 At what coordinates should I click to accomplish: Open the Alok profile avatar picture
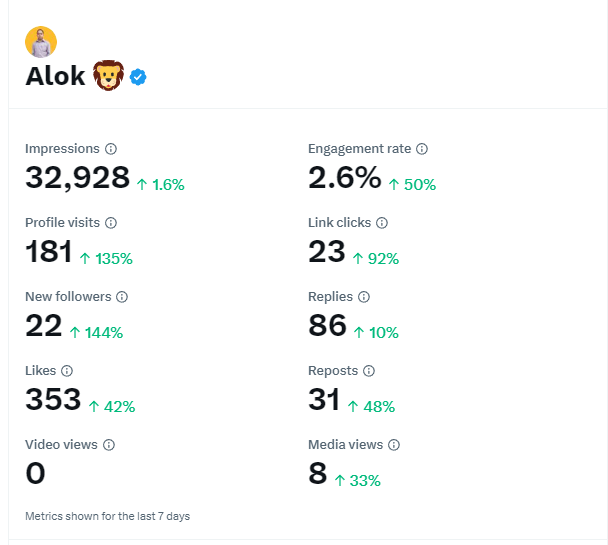point(41,42)
